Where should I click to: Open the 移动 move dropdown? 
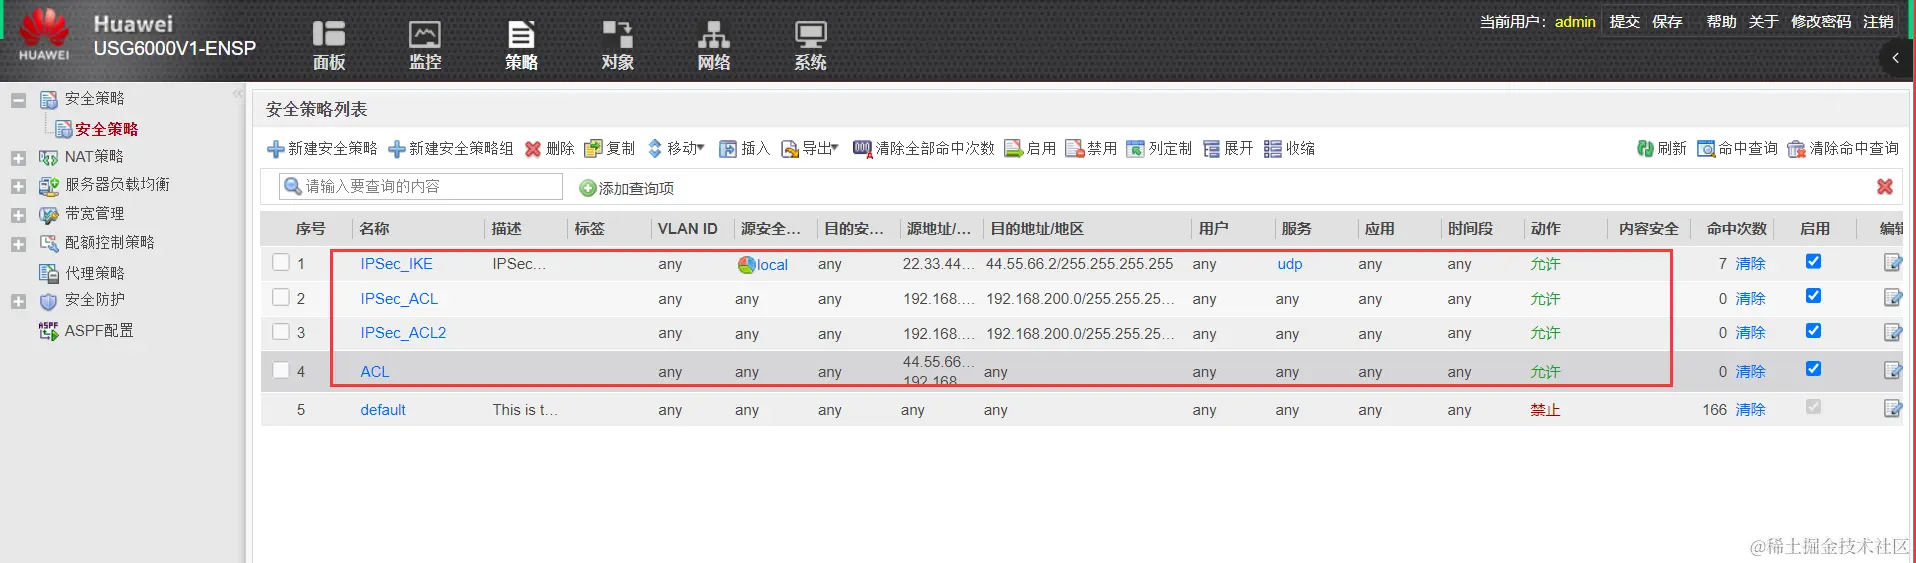(x=676, y=148)
